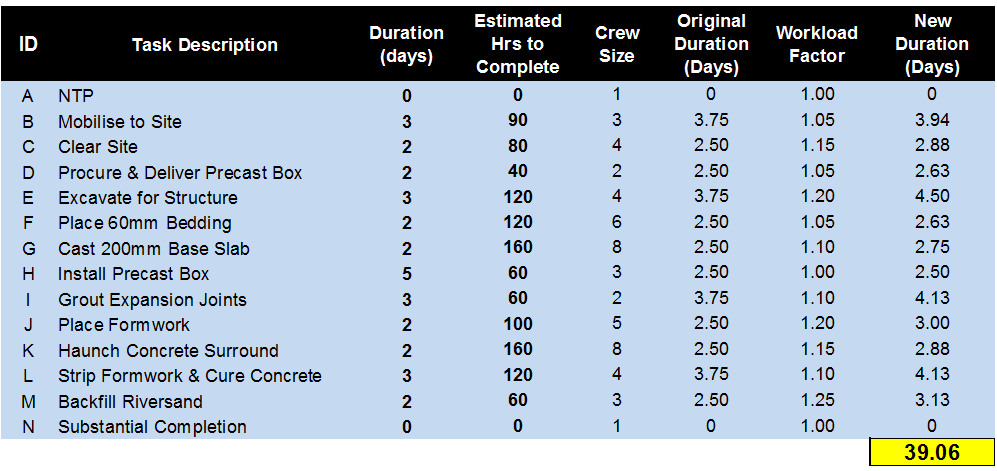
Task: Click the Mobilise to Site task cell
Action: pyautogui.click(x=120, y=122)
